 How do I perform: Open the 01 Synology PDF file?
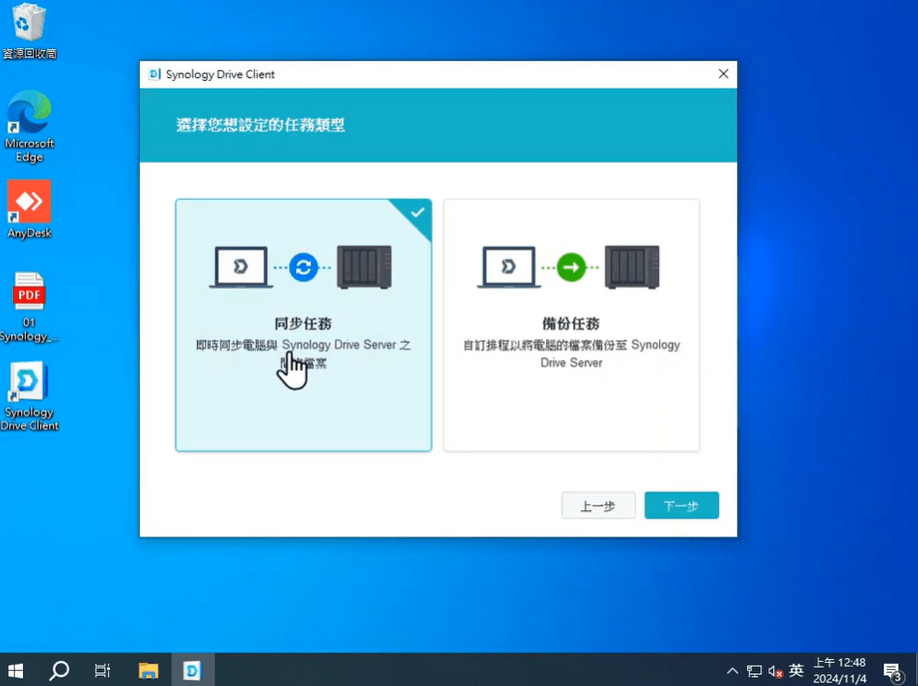coord(29,307)
